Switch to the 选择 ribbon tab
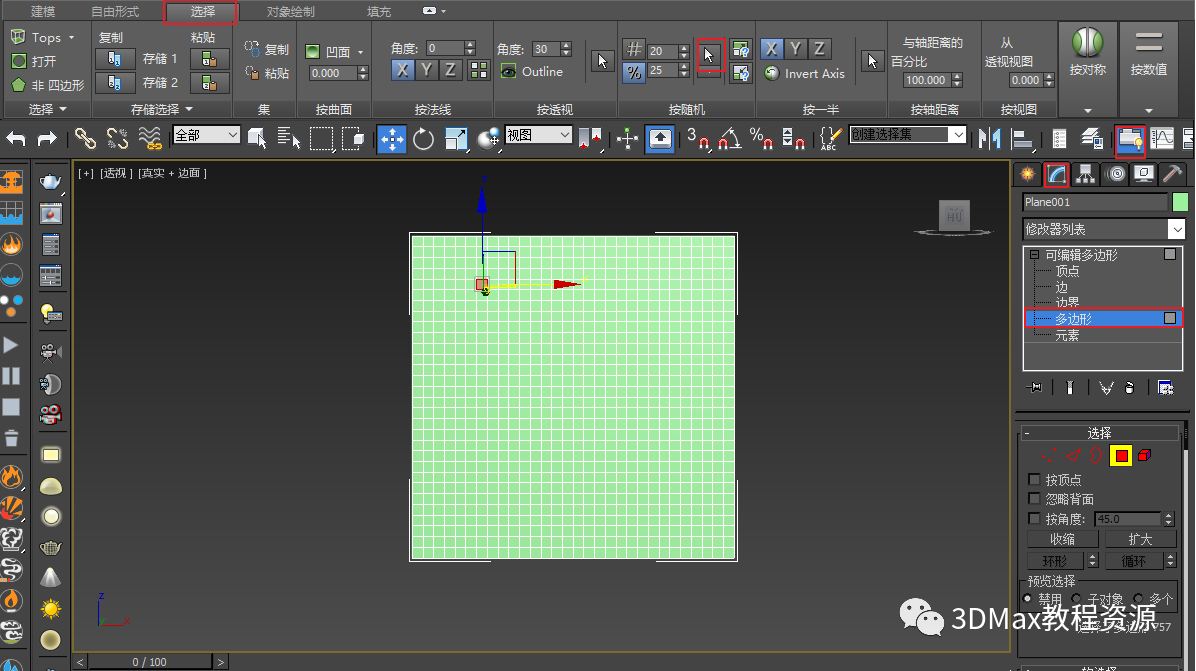Image resolution: width=1196 pixels, height=671 pixels. [202, 11]
